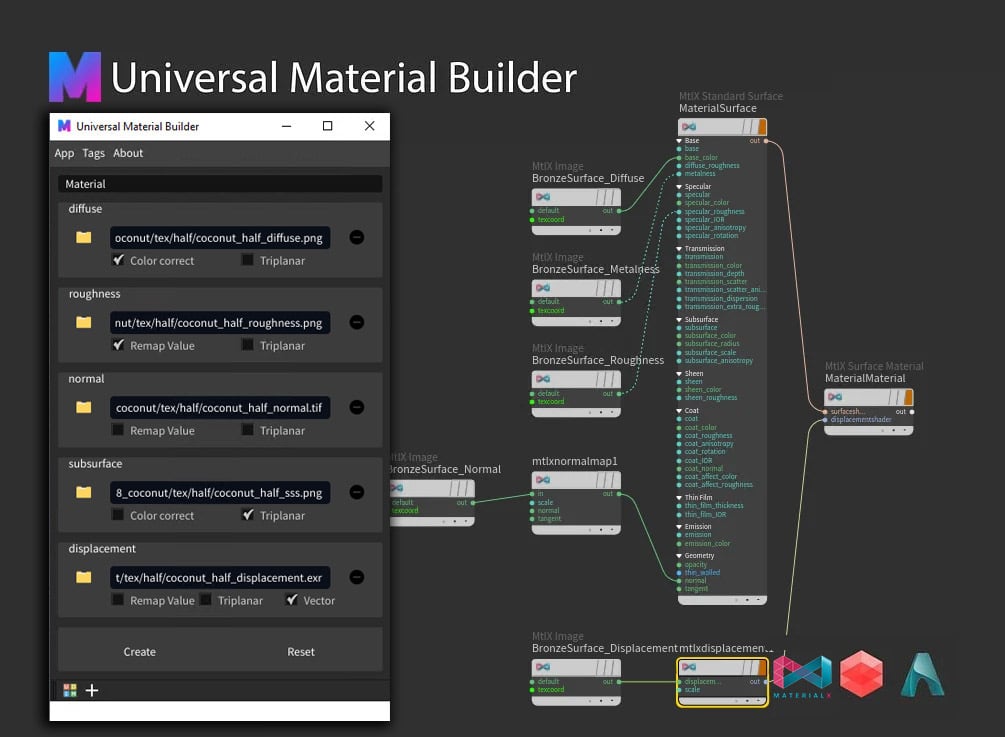Collapse the Coat parameter group

679,410
